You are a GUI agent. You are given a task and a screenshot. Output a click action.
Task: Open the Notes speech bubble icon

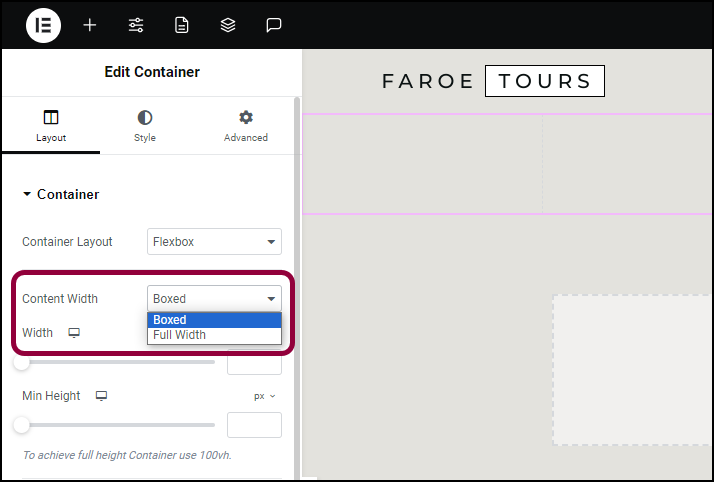click(274, 25)
